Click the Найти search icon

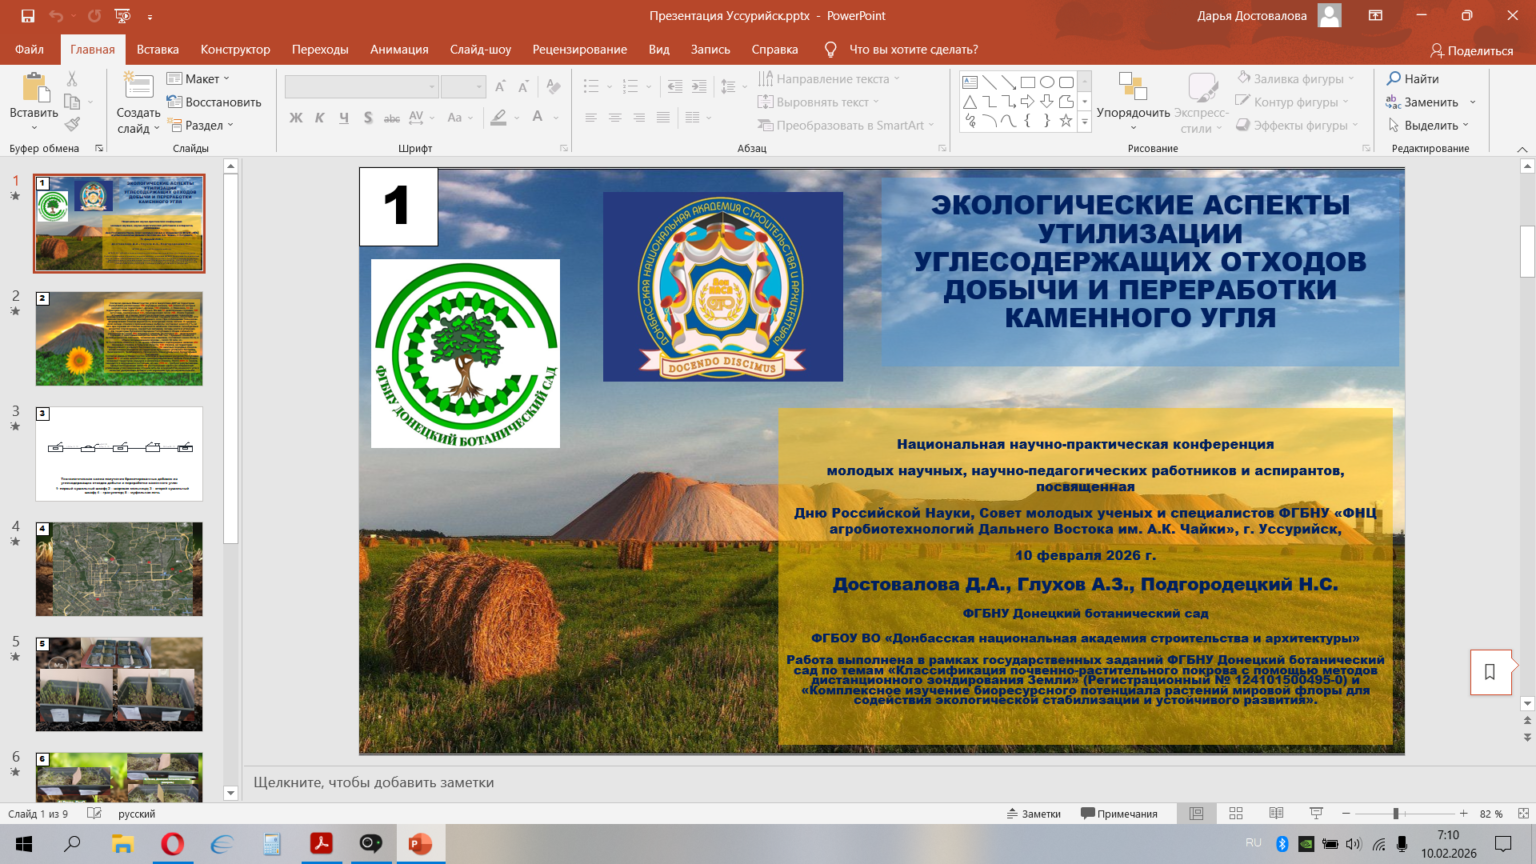1394,79
